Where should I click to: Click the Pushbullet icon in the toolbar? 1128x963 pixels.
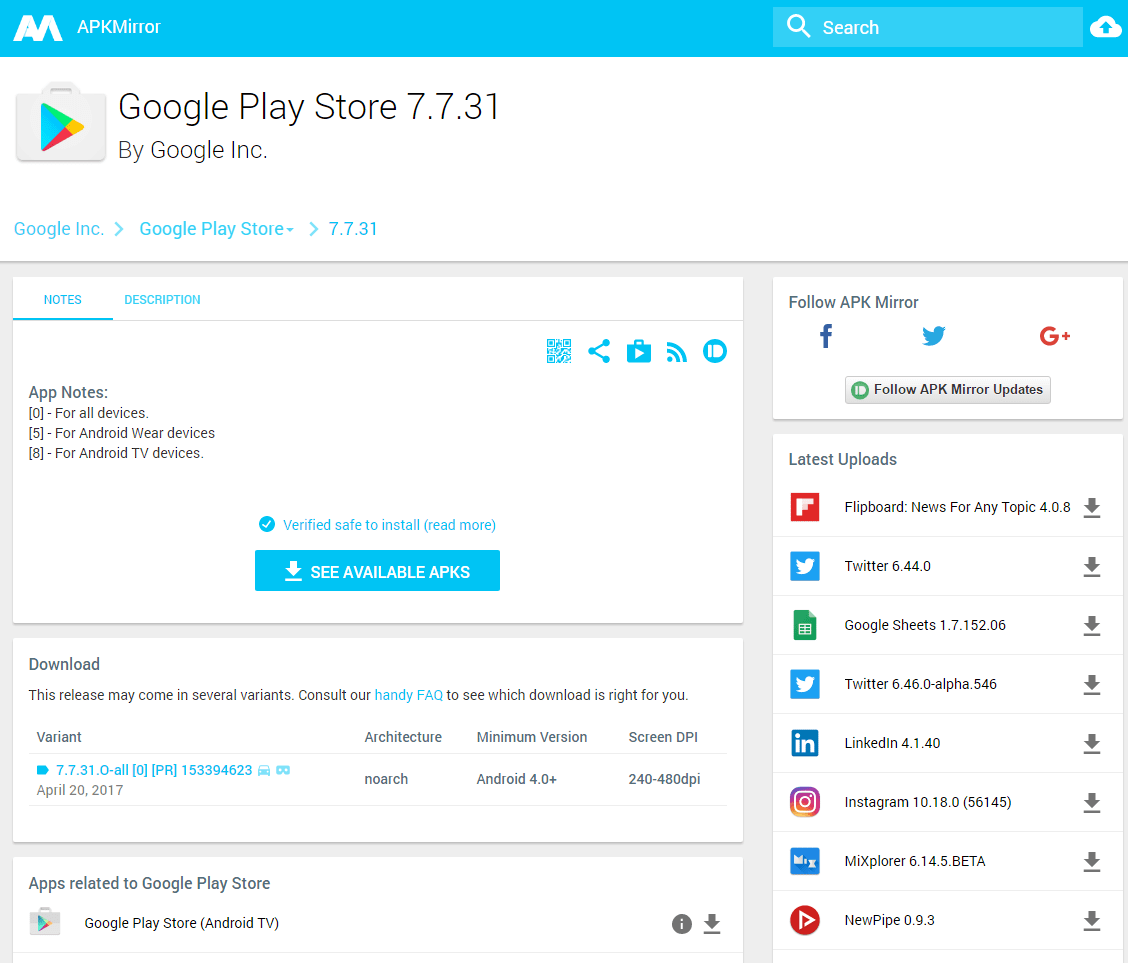[x=714, y=351]
